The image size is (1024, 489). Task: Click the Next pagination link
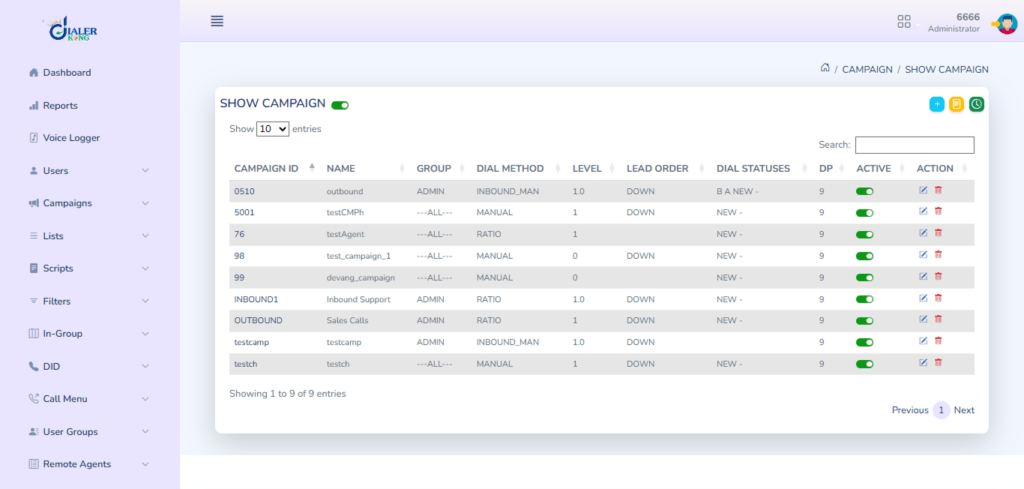964,410
